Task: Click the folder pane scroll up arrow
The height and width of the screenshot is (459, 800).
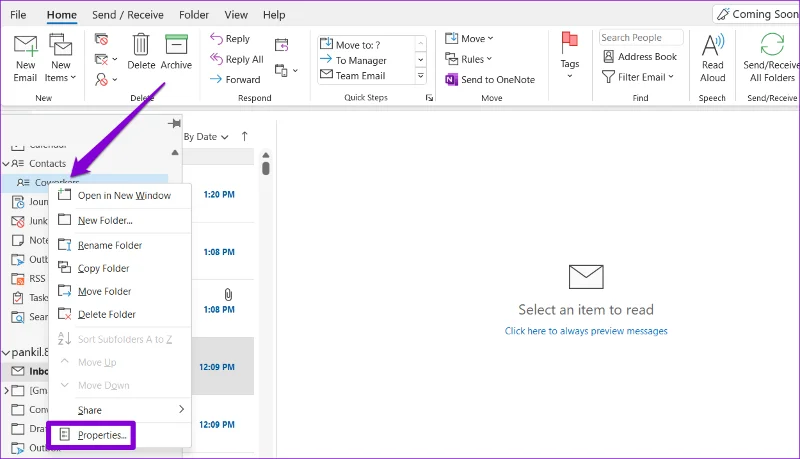Action: click(x=175, y=152)
